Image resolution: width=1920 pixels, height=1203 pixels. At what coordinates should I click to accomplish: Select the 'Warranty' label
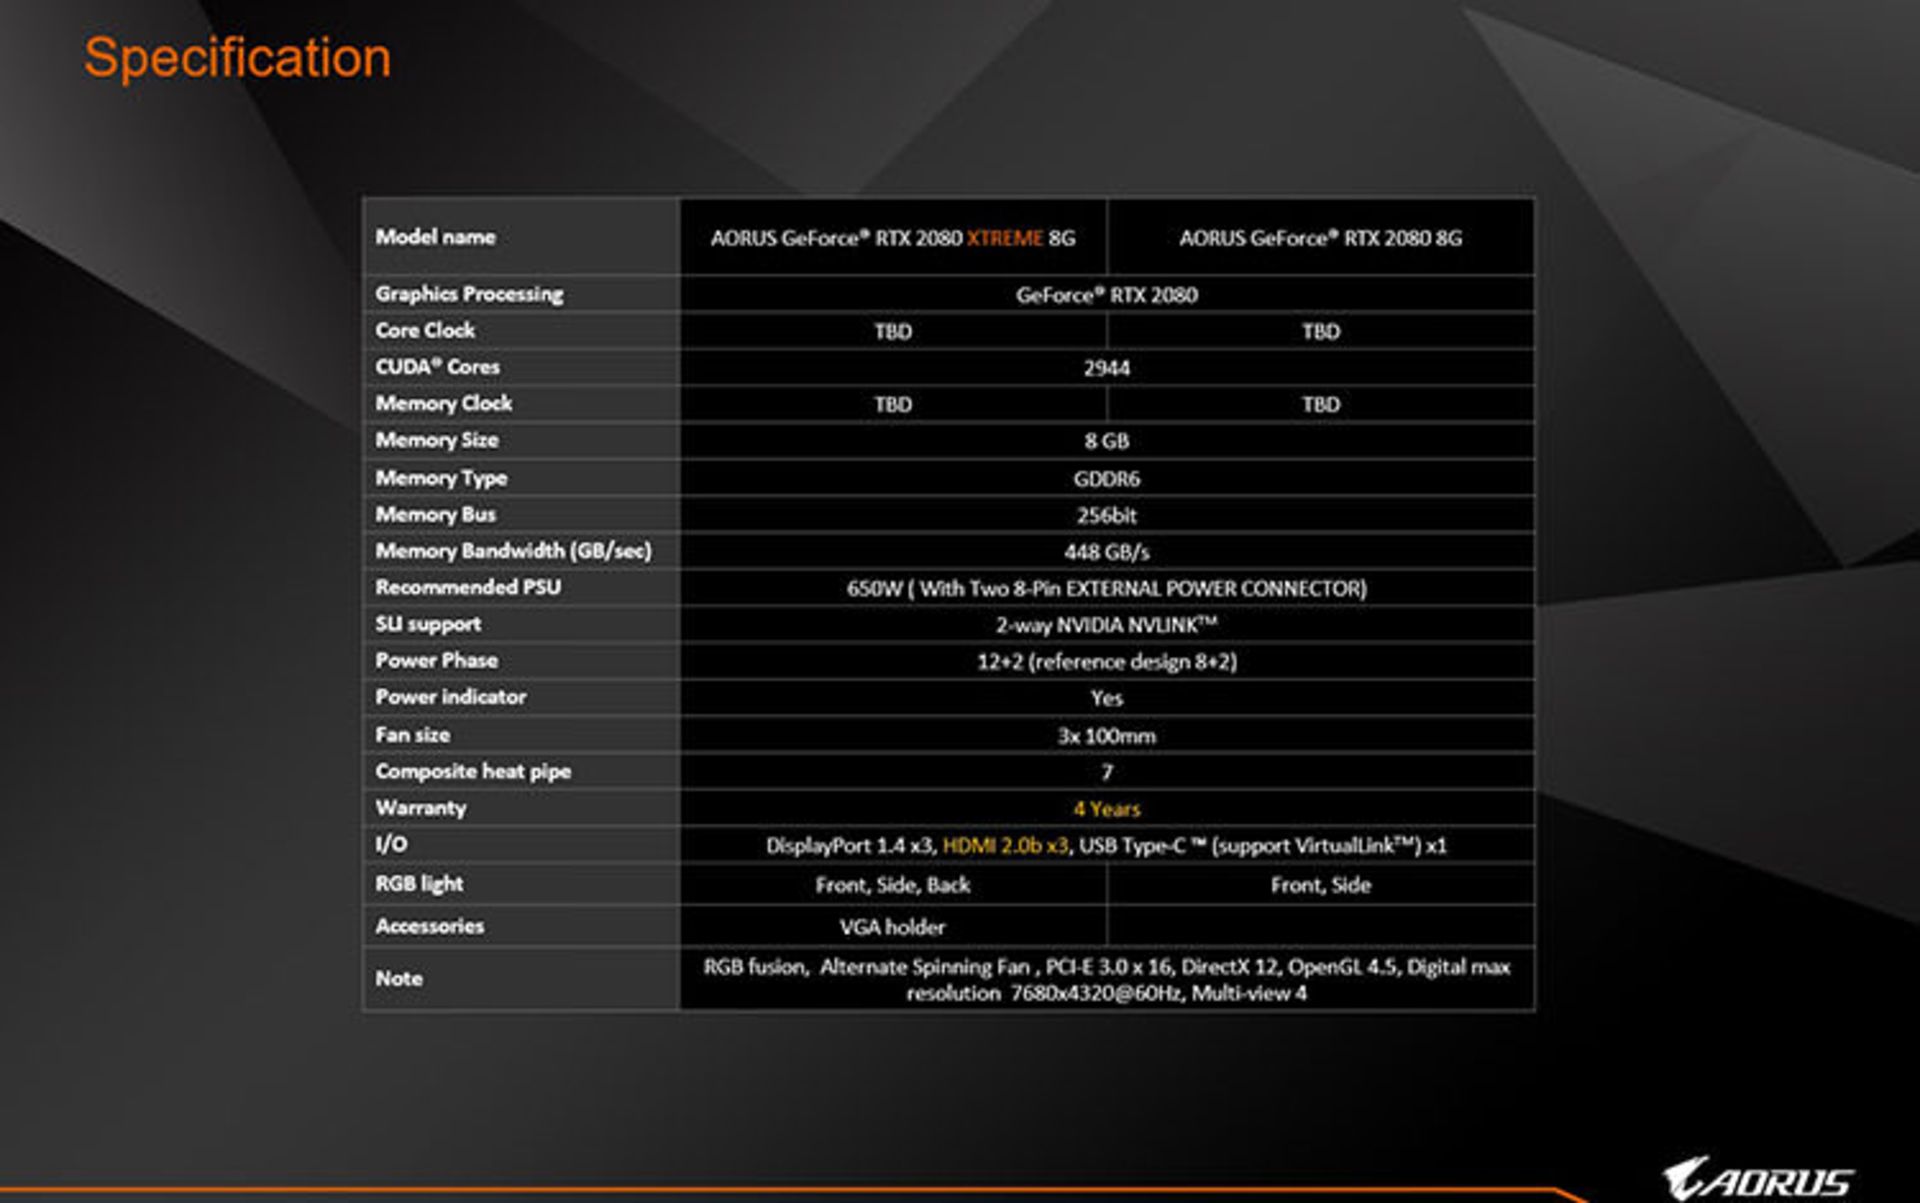pyautogui.click(x=420, y=808)
